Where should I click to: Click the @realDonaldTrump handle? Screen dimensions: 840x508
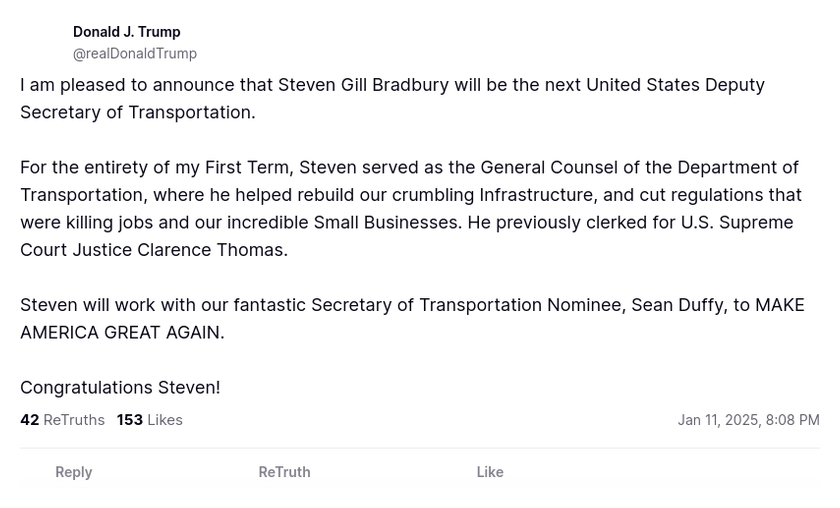[134, 54]
